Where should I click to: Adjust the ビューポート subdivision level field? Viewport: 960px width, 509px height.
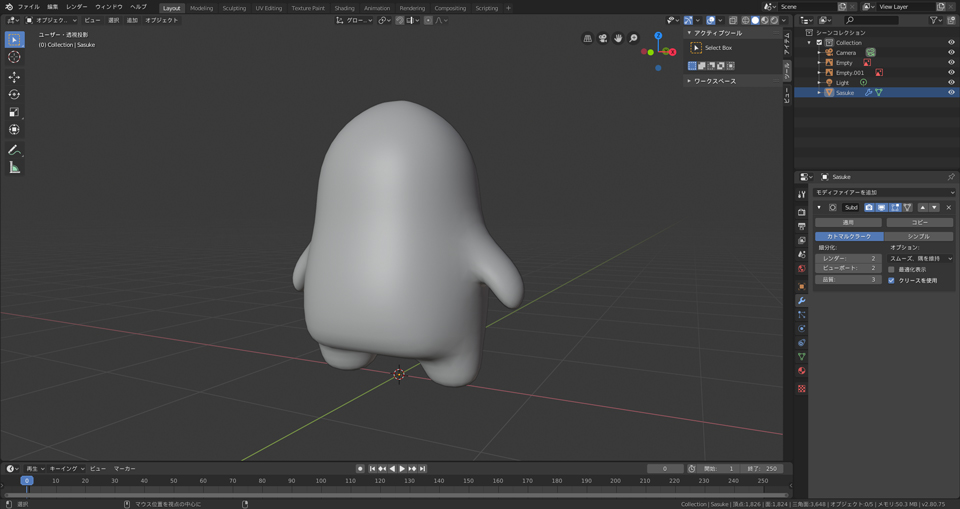848,268
